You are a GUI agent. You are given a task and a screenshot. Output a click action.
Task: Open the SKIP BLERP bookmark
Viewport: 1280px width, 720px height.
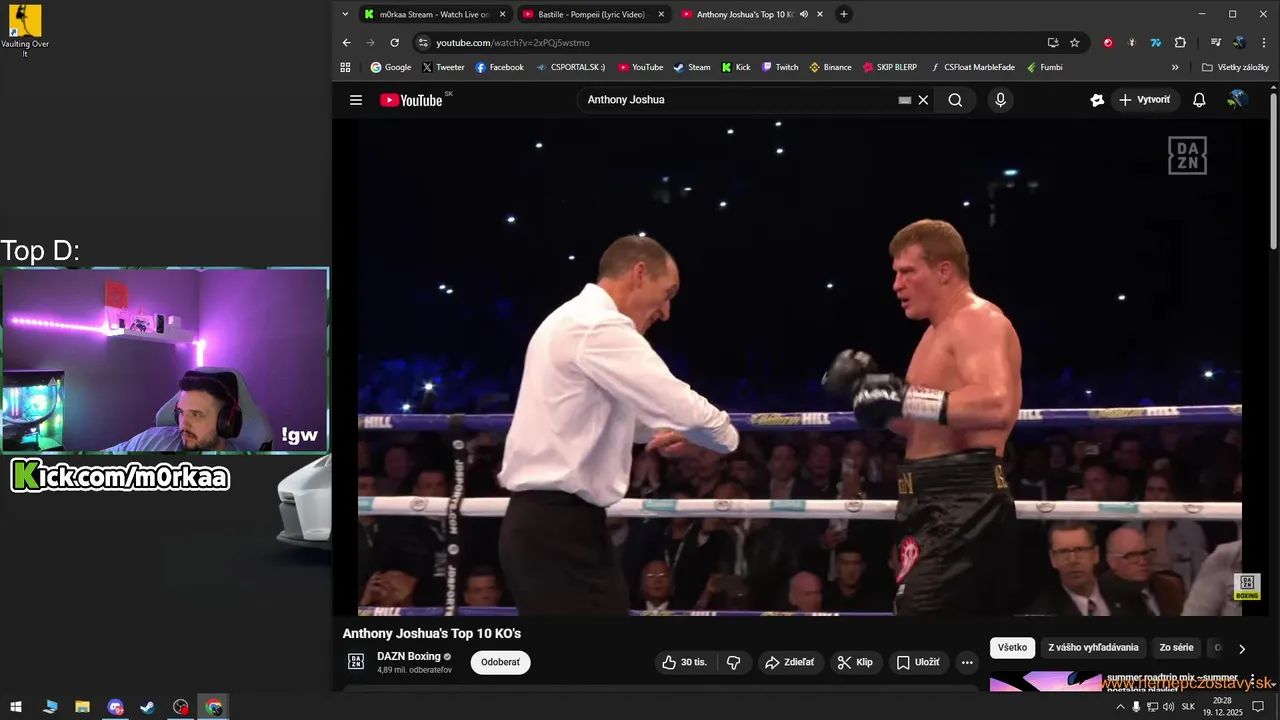pos(890,67)
